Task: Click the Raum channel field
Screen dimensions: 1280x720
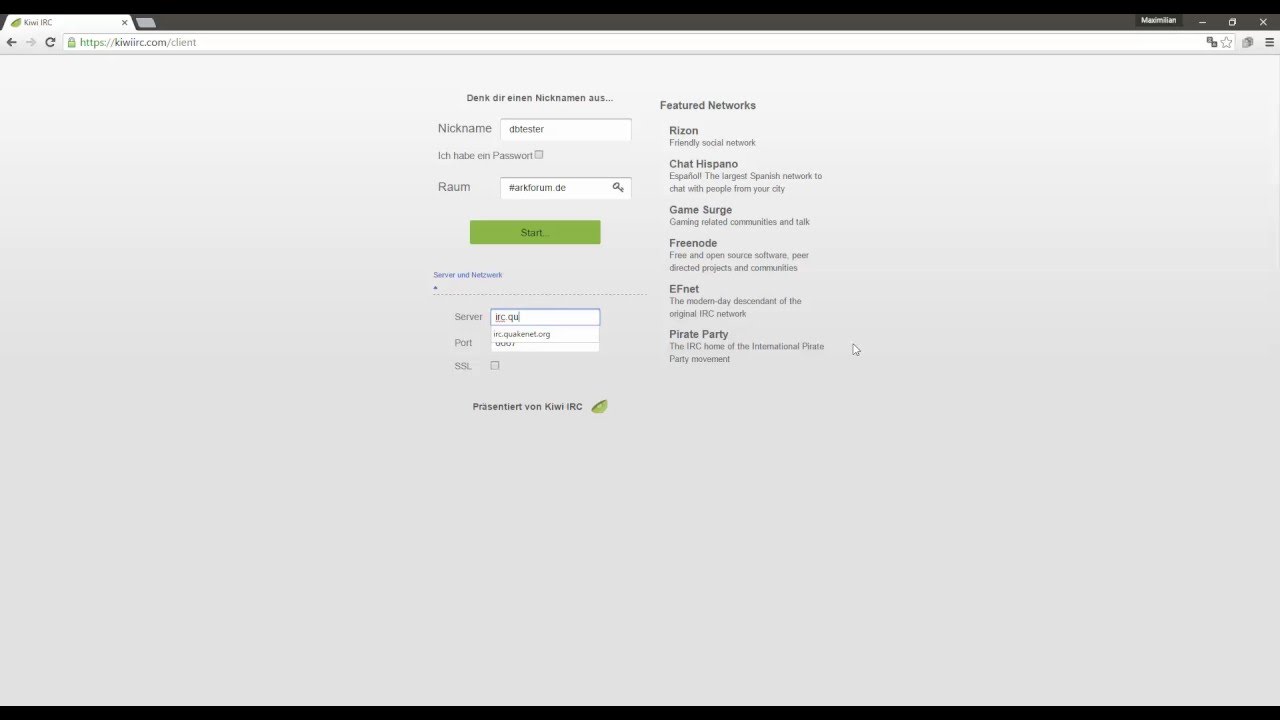Action: (x=566, y=187)
